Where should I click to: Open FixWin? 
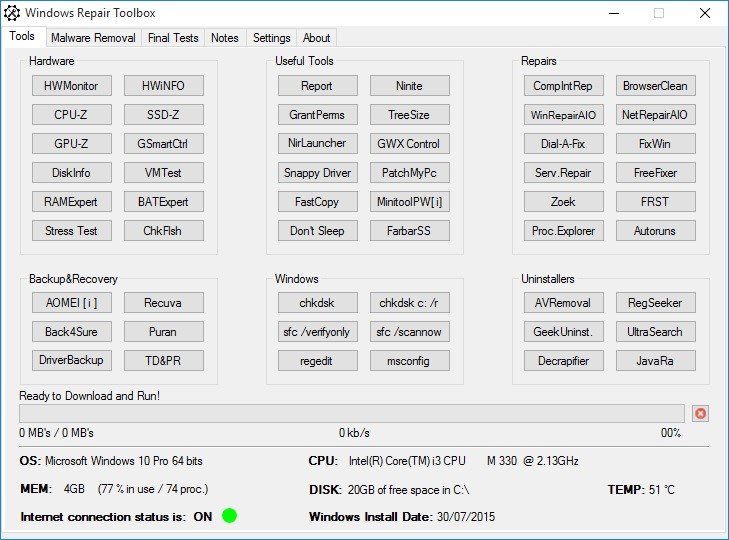click(656, 144)
